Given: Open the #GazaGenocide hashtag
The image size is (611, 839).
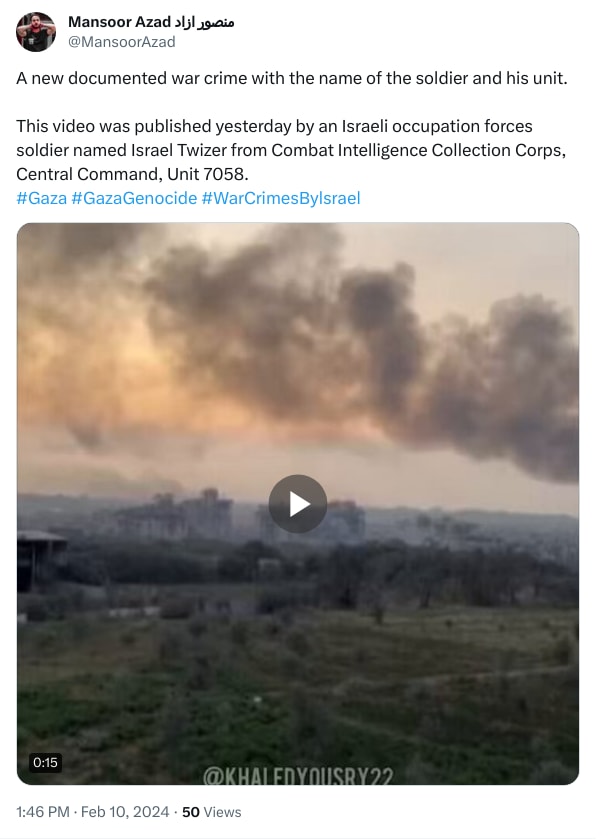Looking at the screenshot, I should [134, 198].
